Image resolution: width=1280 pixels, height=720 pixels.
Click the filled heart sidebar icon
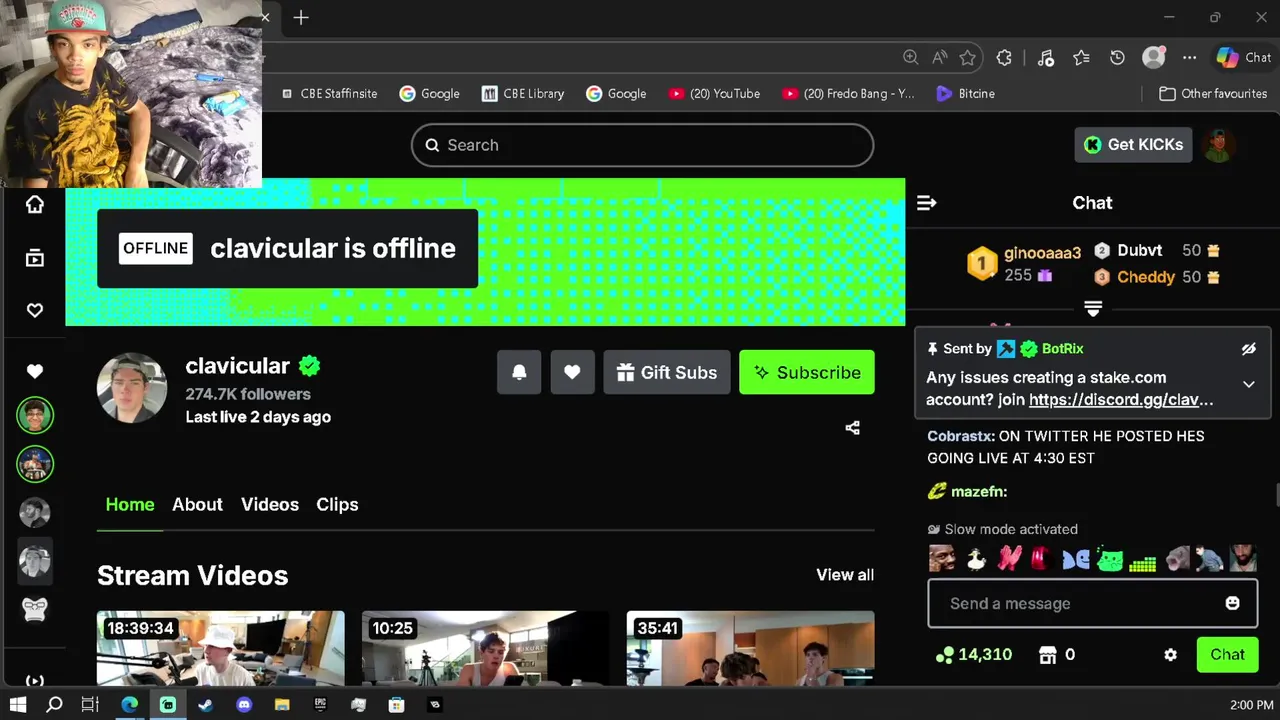tap(35, 371)
